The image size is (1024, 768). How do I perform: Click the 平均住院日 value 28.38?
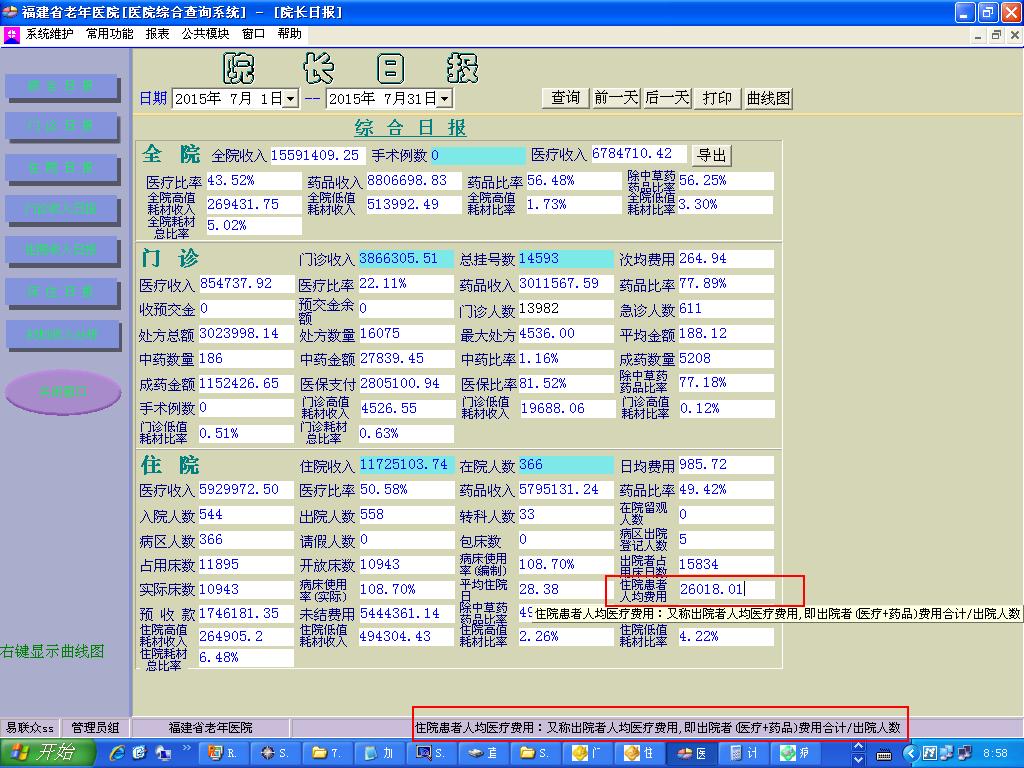pos(566,590)
